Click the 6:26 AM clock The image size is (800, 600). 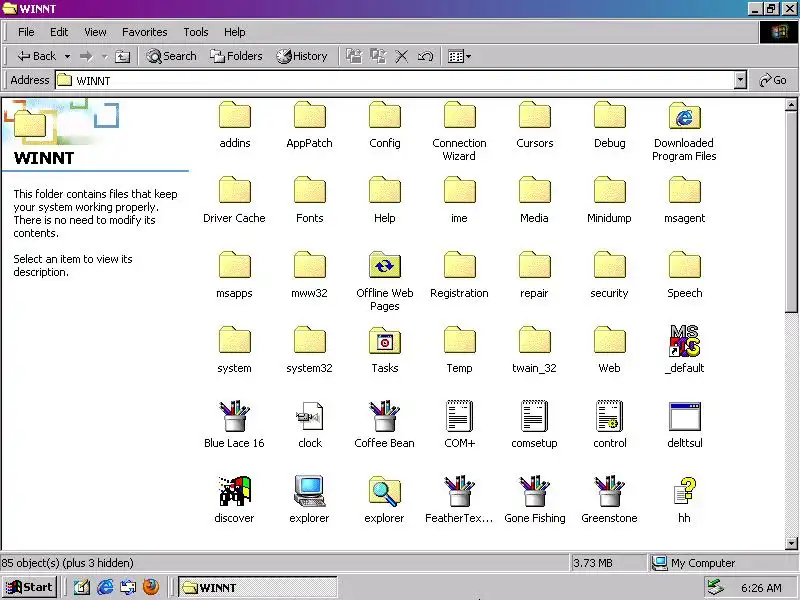point(761,588)
